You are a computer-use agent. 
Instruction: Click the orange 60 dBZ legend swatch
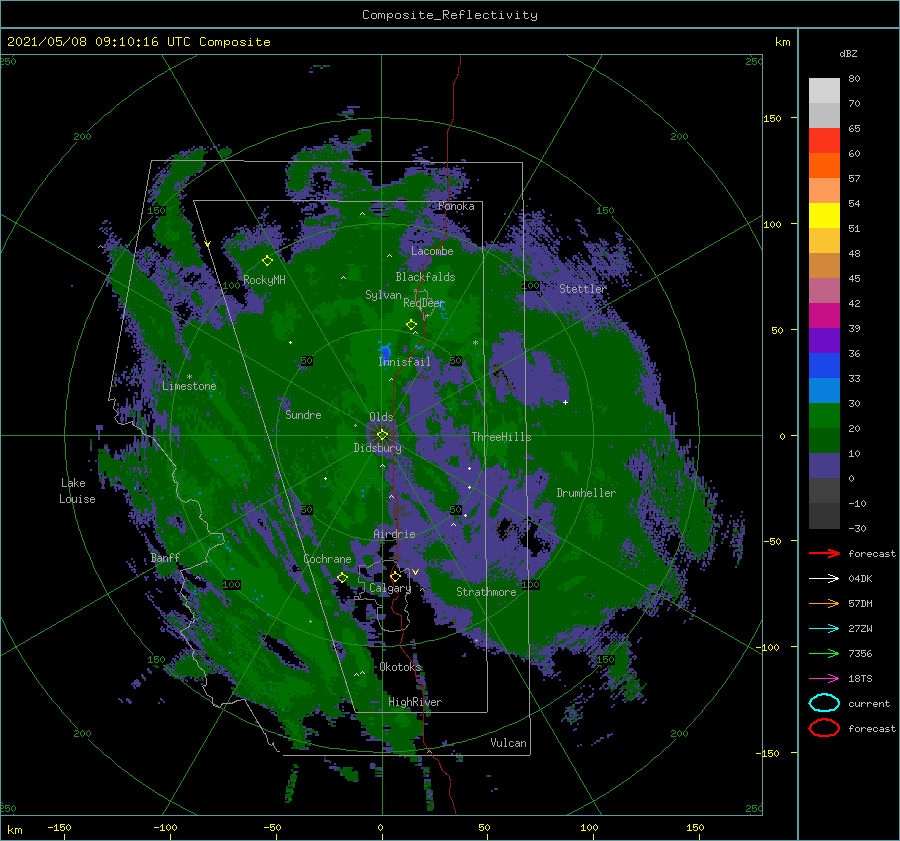[824, 166]
